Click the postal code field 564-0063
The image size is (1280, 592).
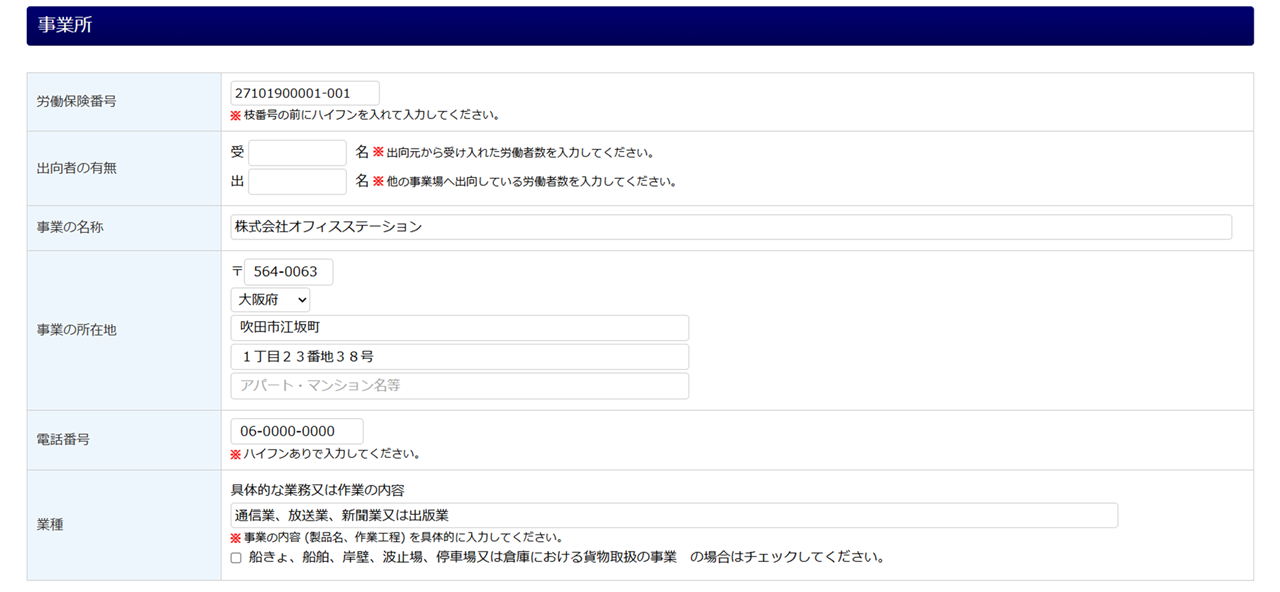pos(288,272)
